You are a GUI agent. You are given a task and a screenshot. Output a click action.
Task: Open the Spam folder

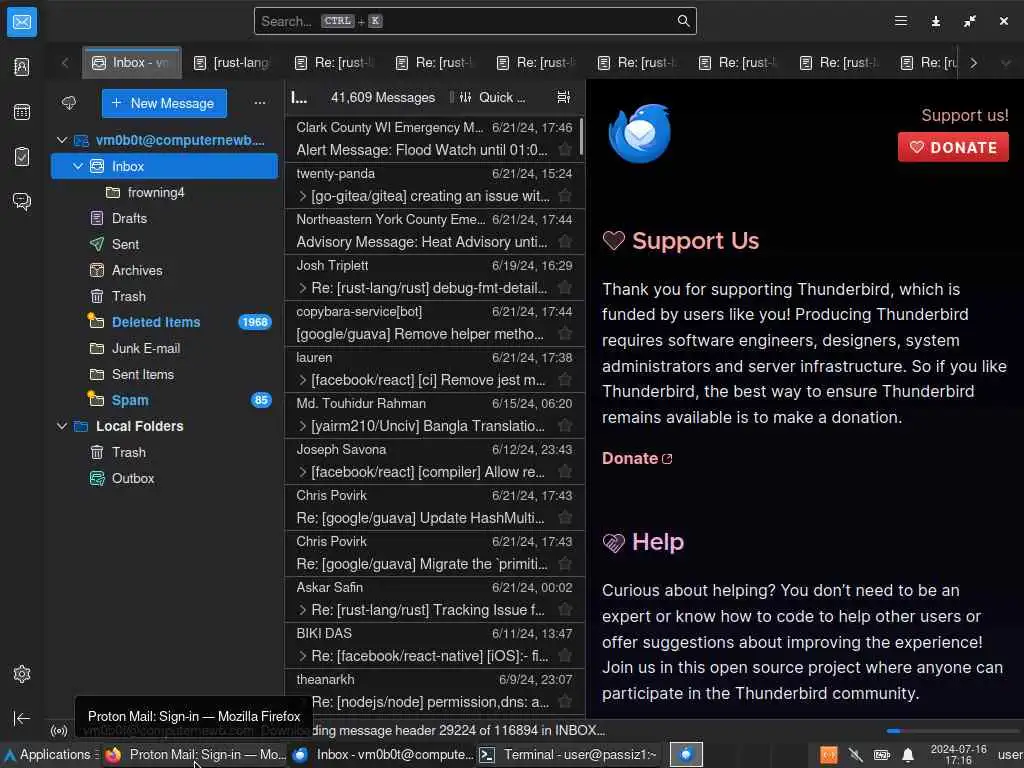click(165, 400)
